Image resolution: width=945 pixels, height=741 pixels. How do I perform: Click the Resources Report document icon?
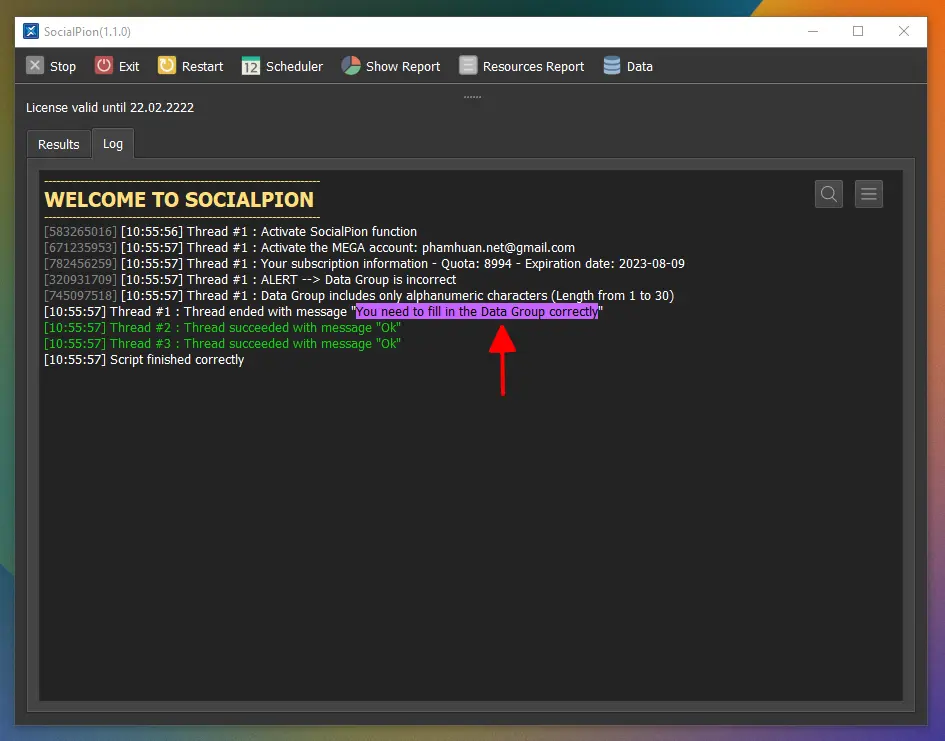point(468,65)
